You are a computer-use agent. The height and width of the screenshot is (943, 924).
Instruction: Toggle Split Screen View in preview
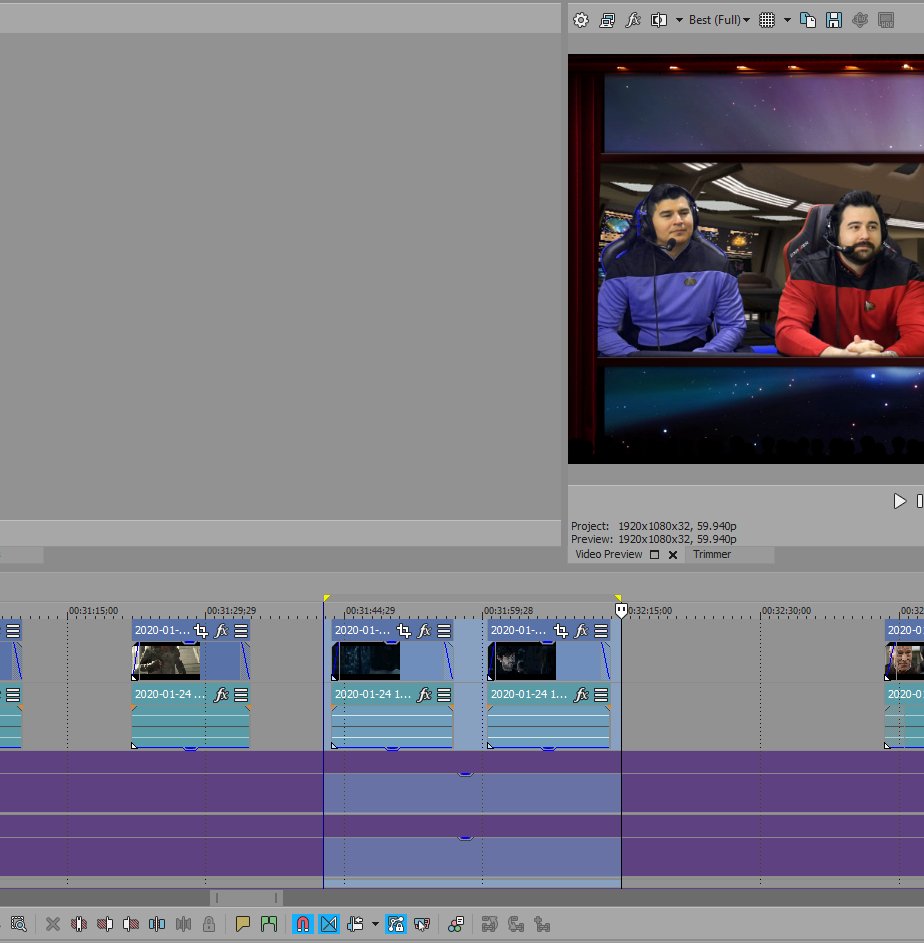click(659, 20)
